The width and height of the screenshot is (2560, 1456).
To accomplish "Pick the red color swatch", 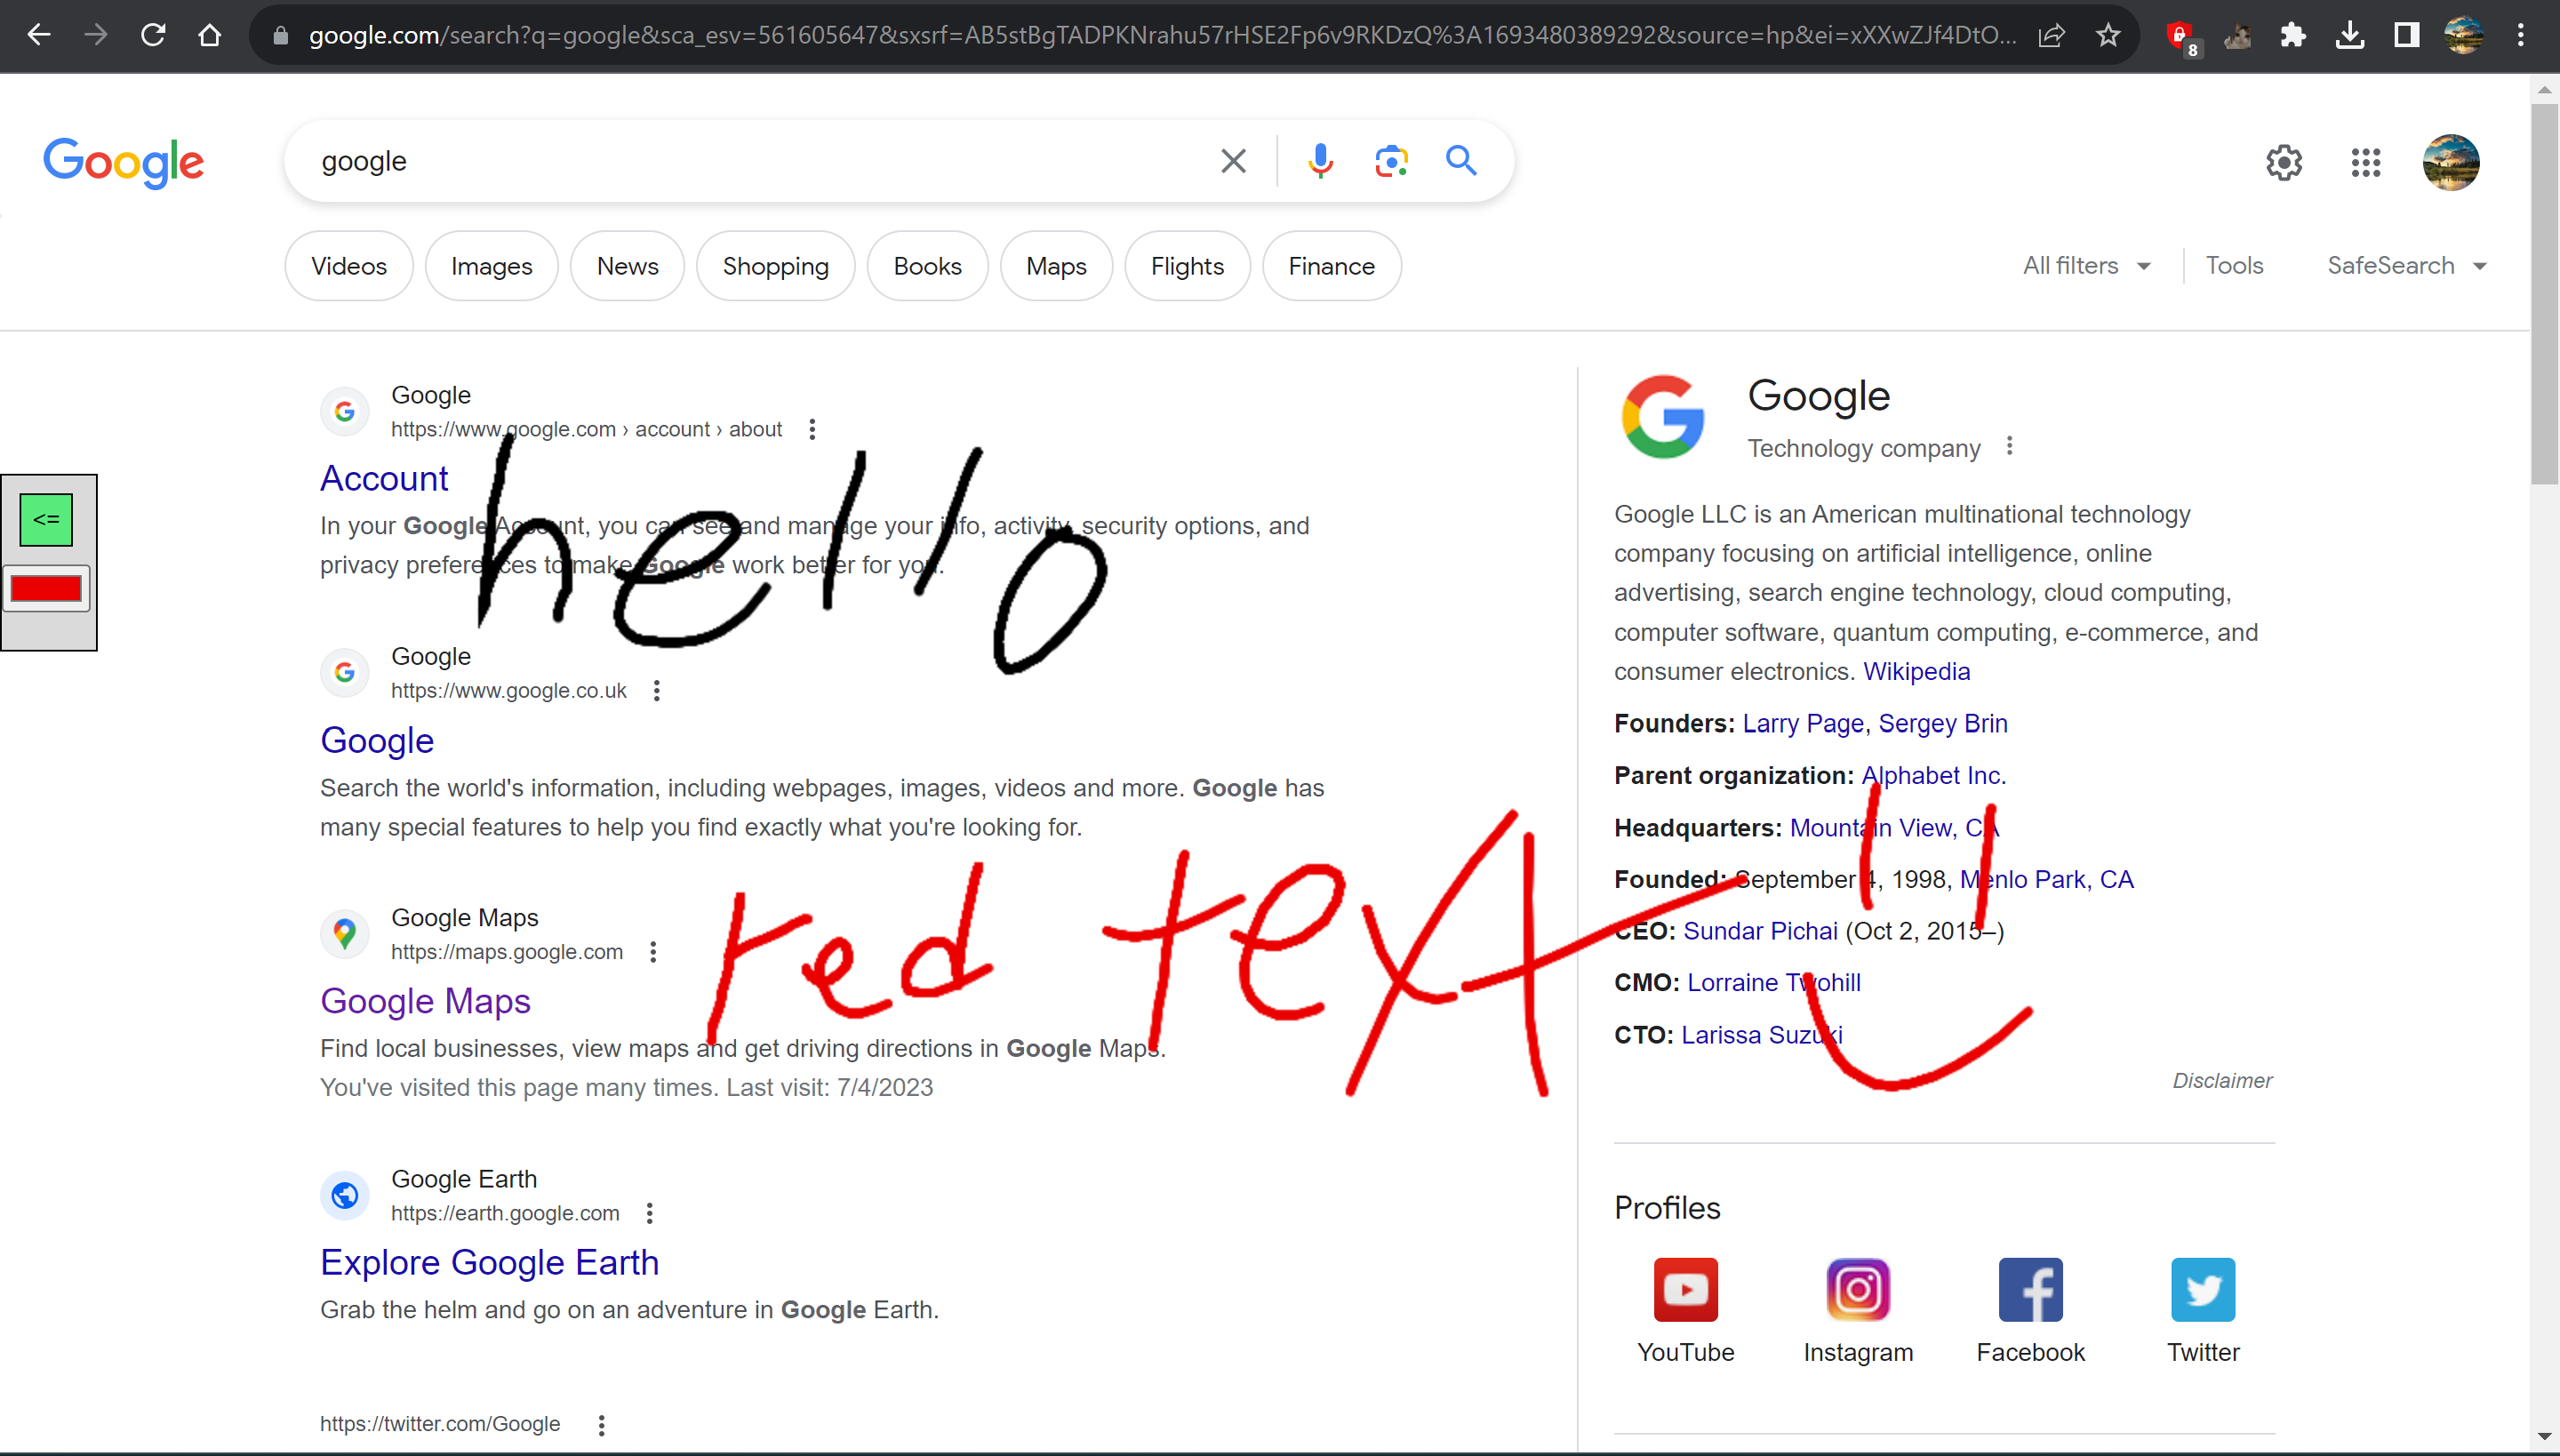I will tap(46, 589).
